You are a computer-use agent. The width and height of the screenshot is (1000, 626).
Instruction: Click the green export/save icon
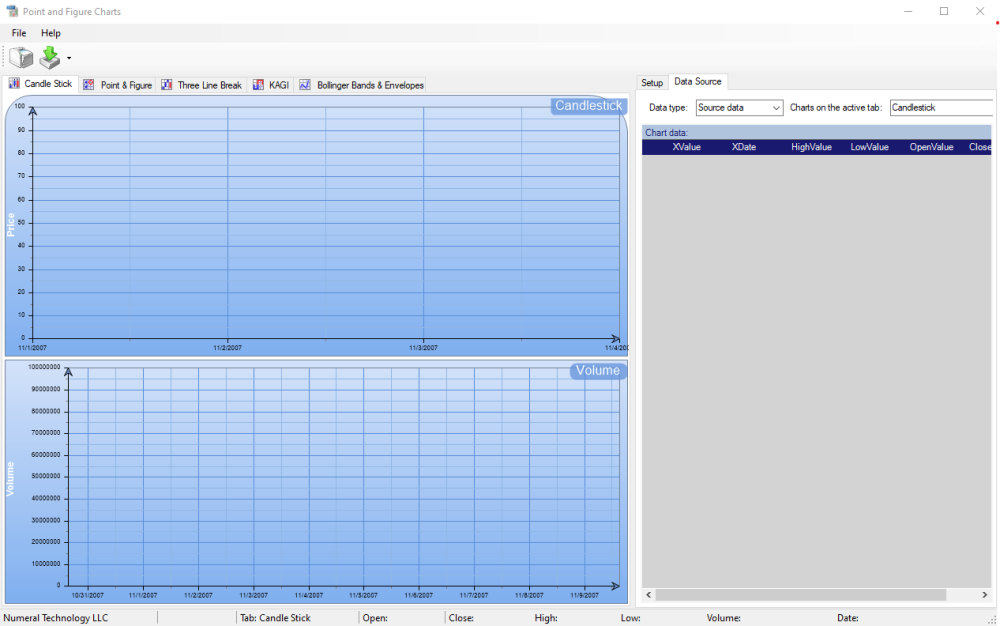(x=49, y=57)
